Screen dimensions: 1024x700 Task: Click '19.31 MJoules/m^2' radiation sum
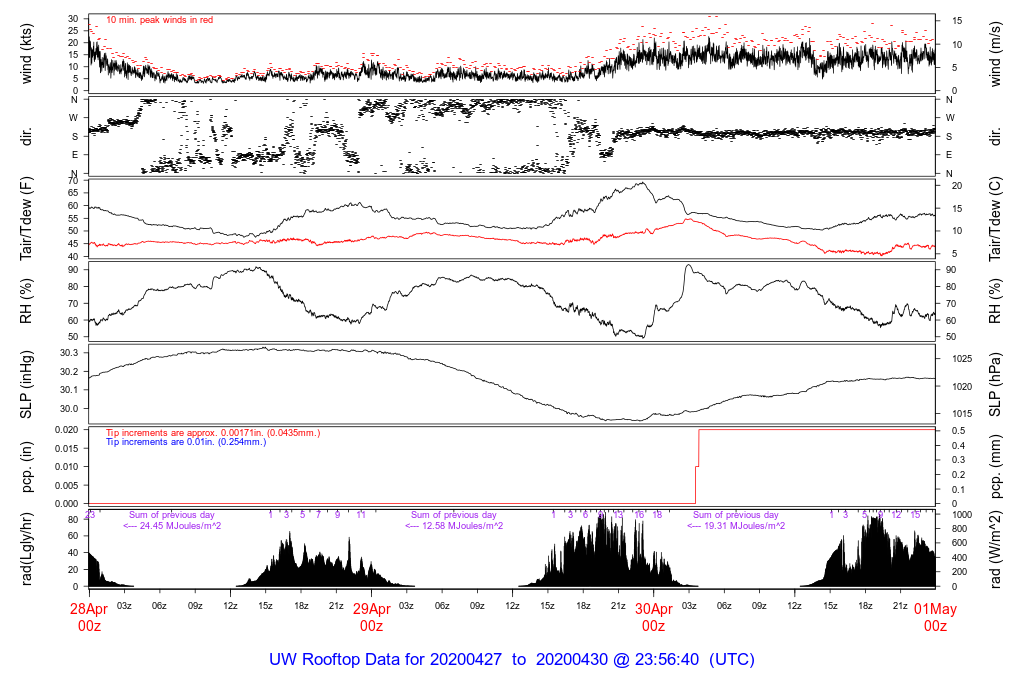(x=744, y=526)
